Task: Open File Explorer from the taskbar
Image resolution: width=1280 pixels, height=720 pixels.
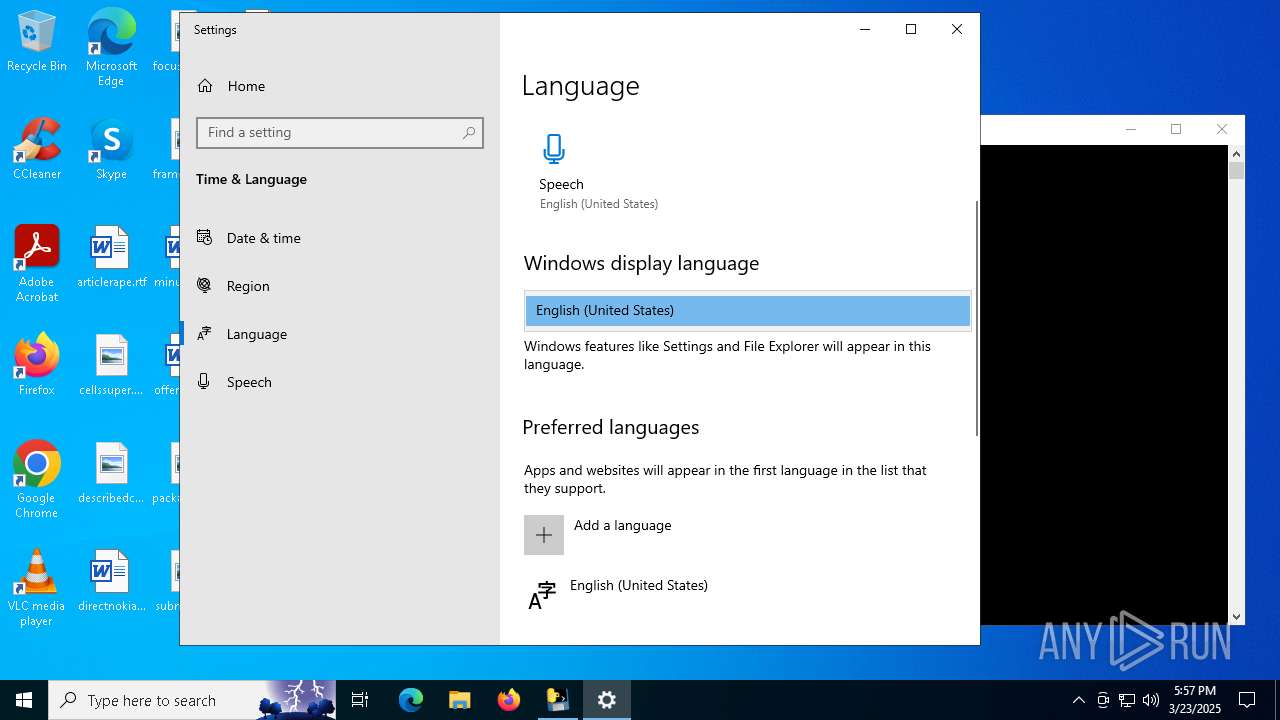Action: pos(459,700)
